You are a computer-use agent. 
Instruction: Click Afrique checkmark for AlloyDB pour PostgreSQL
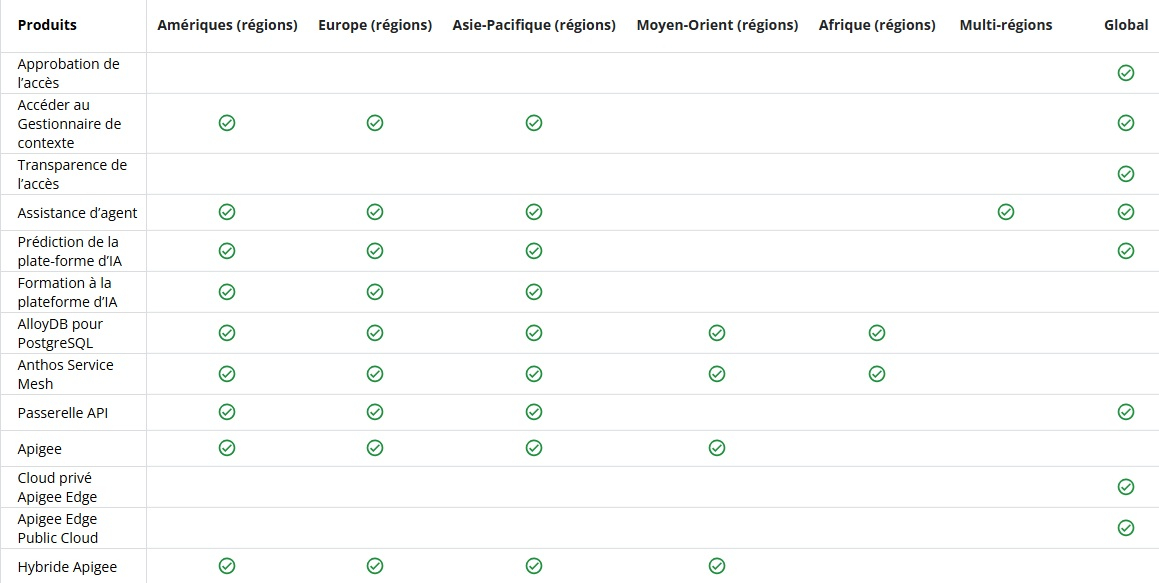point(877,333)
